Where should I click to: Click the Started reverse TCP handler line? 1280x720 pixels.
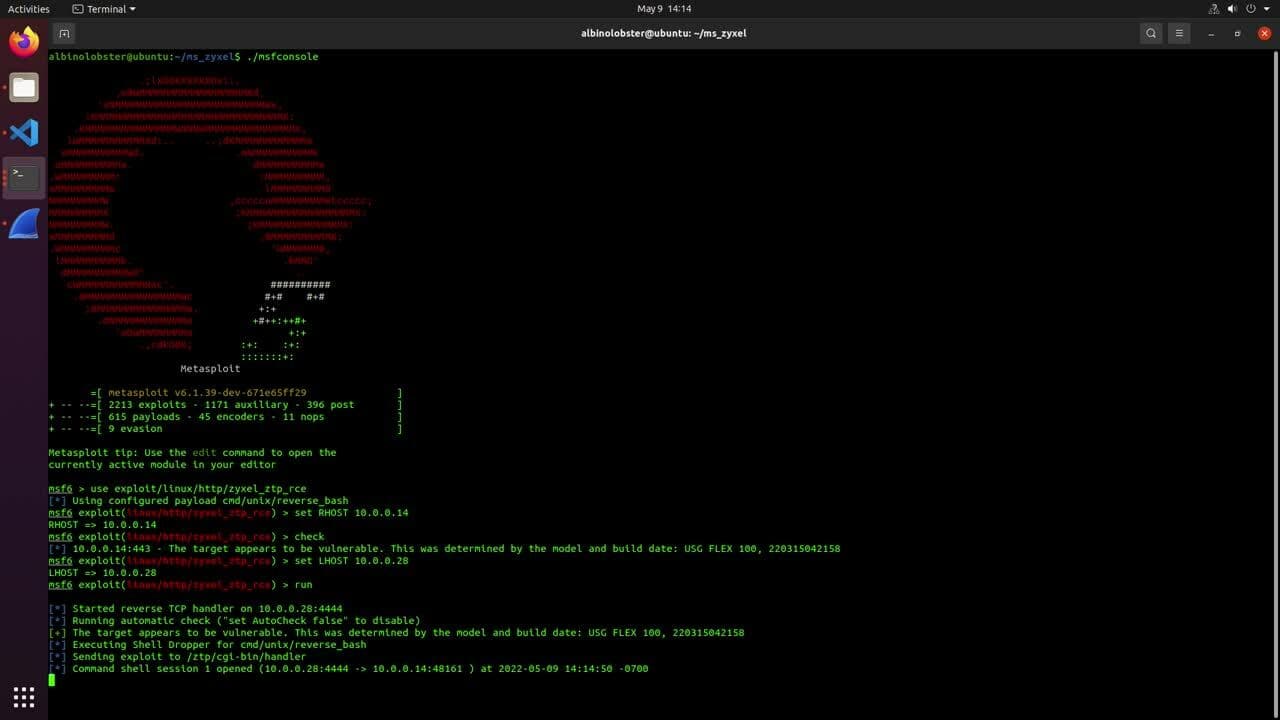point(195,609)
